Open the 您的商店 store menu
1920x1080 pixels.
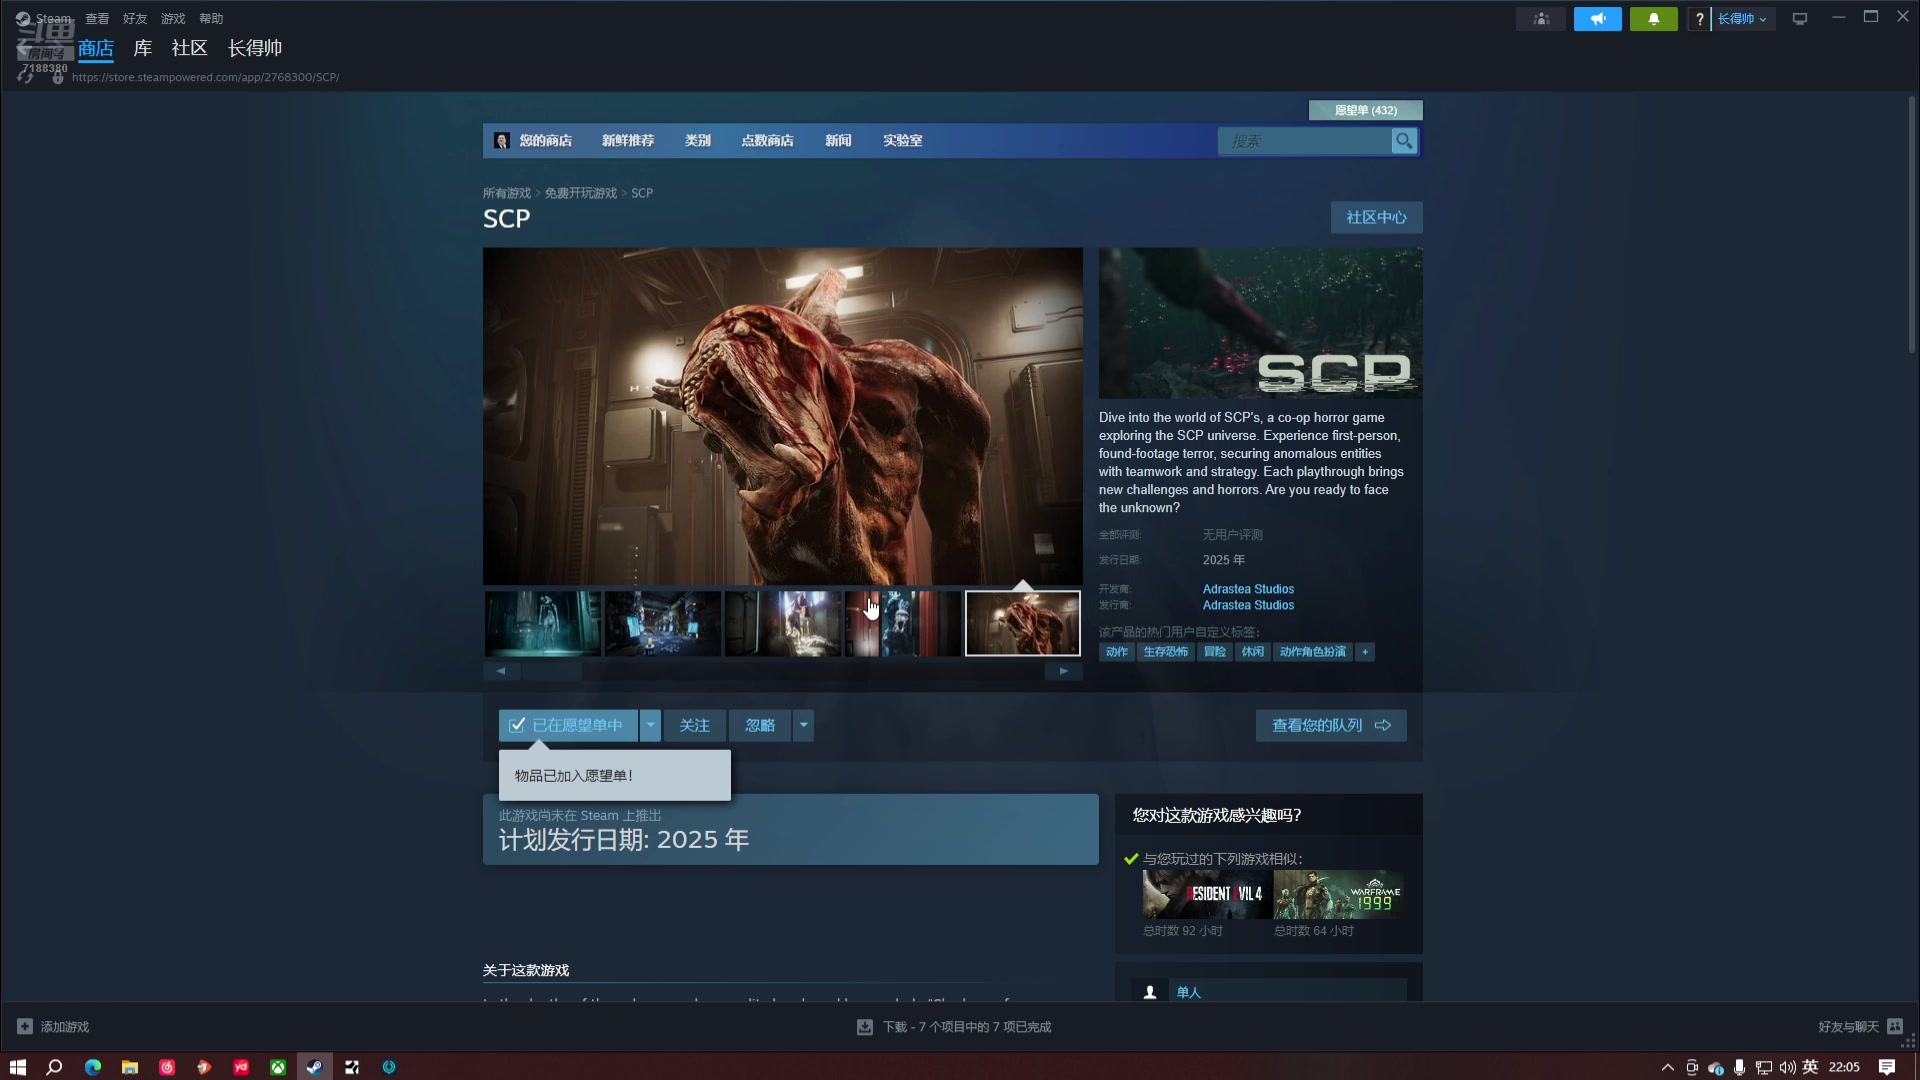pos(545,141)
